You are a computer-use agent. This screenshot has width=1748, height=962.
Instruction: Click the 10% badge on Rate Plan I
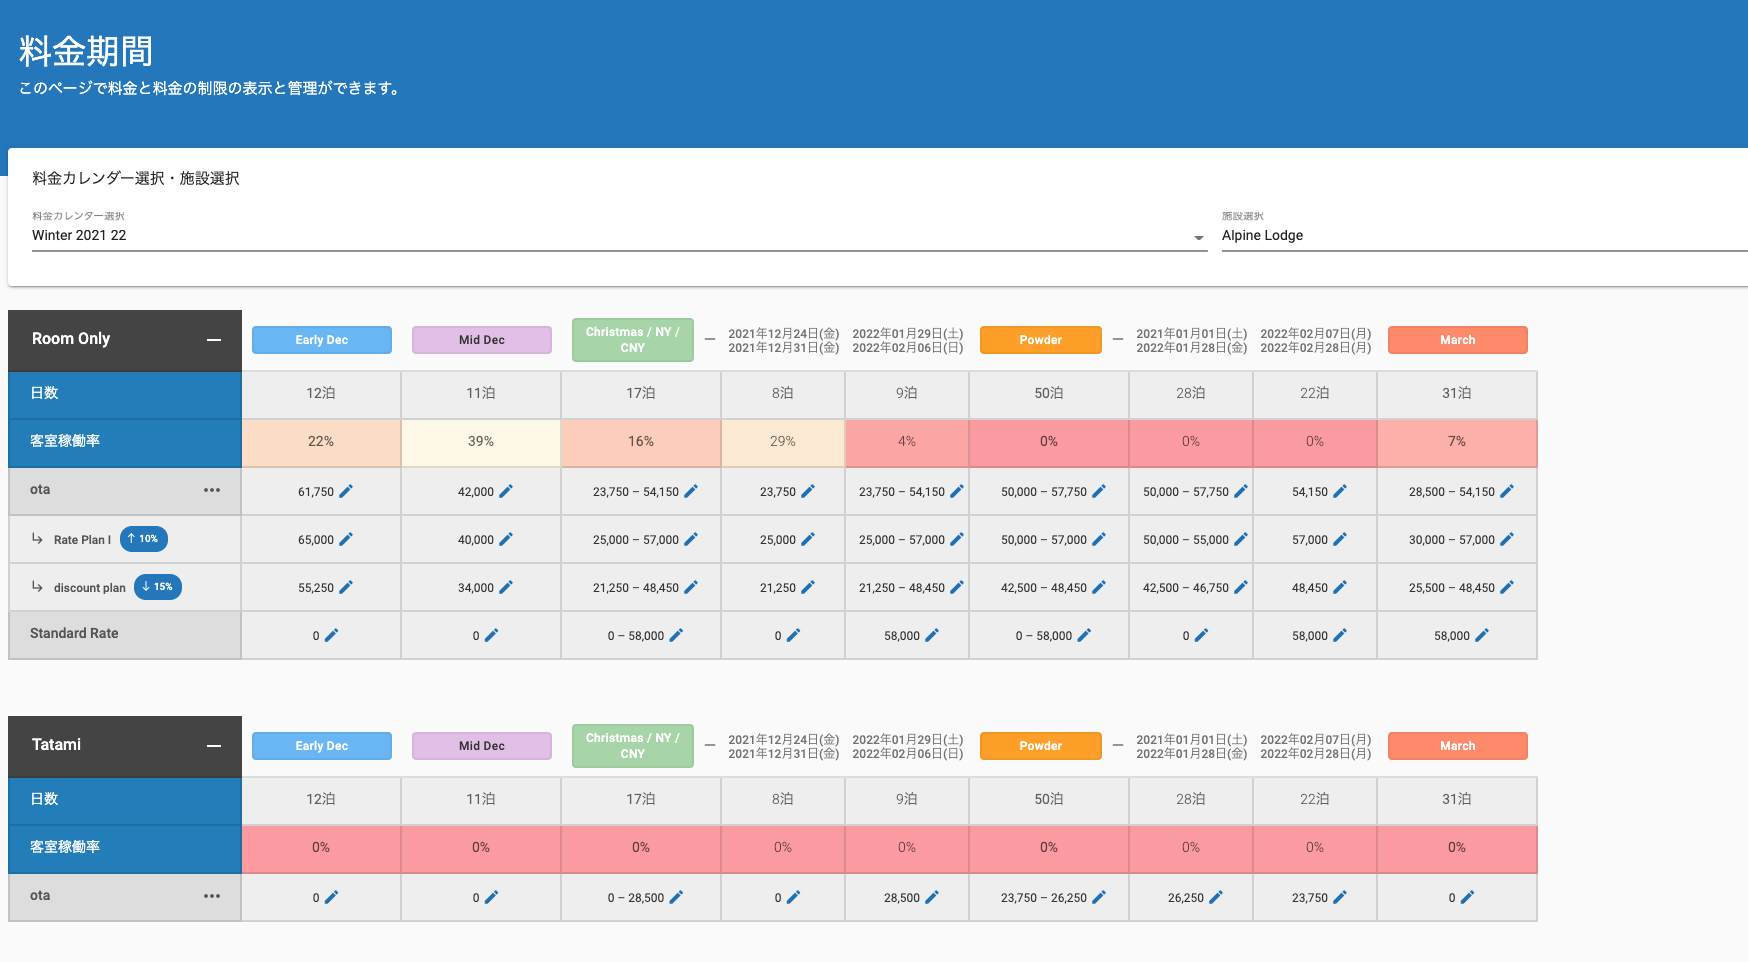pyautogui.click(x=144, y=539)
